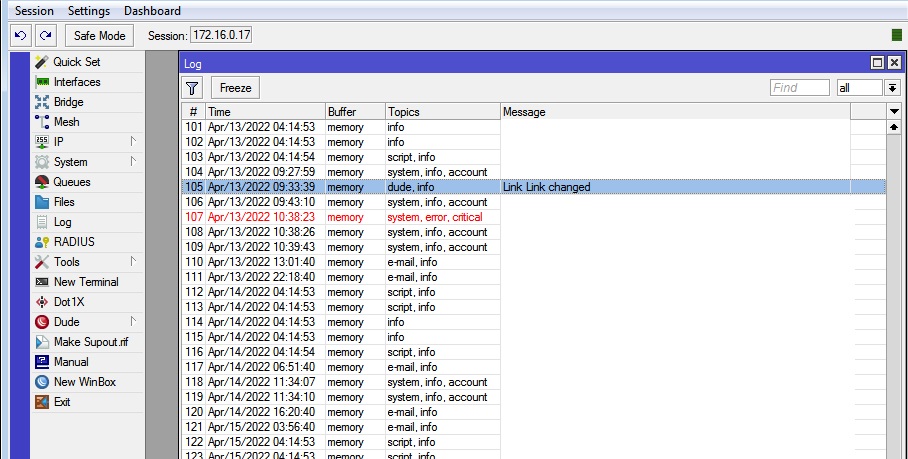Open the column chooser dropdown arrow
The height and width of the screenshot is (459, 908).
click(894, 112)
